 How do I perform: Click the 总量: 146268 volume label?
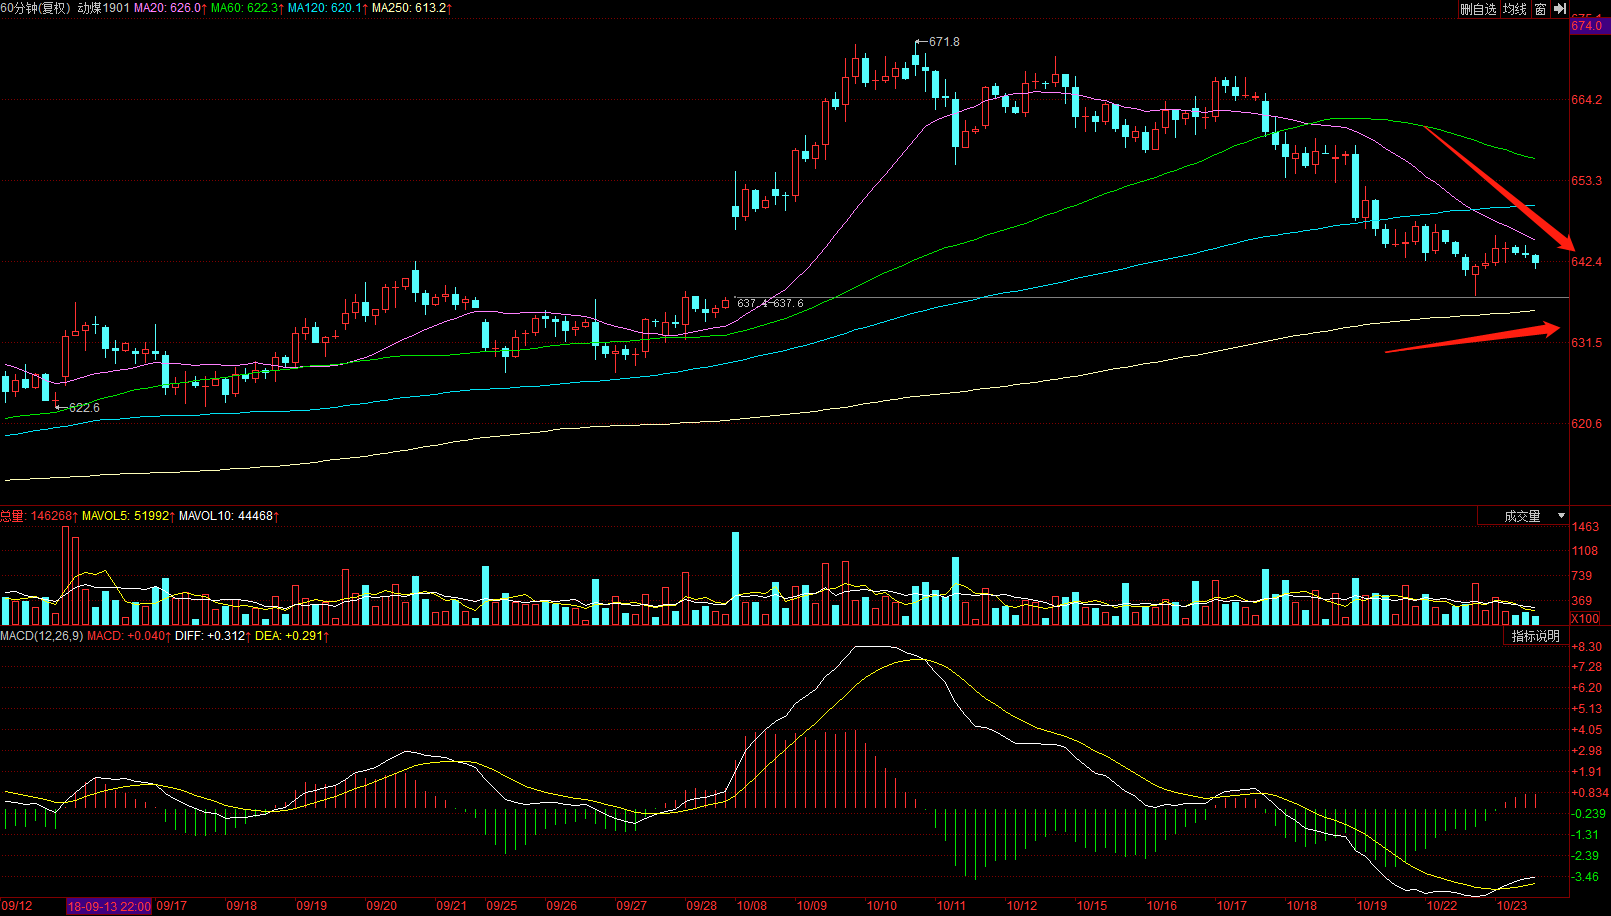[38, 516]
